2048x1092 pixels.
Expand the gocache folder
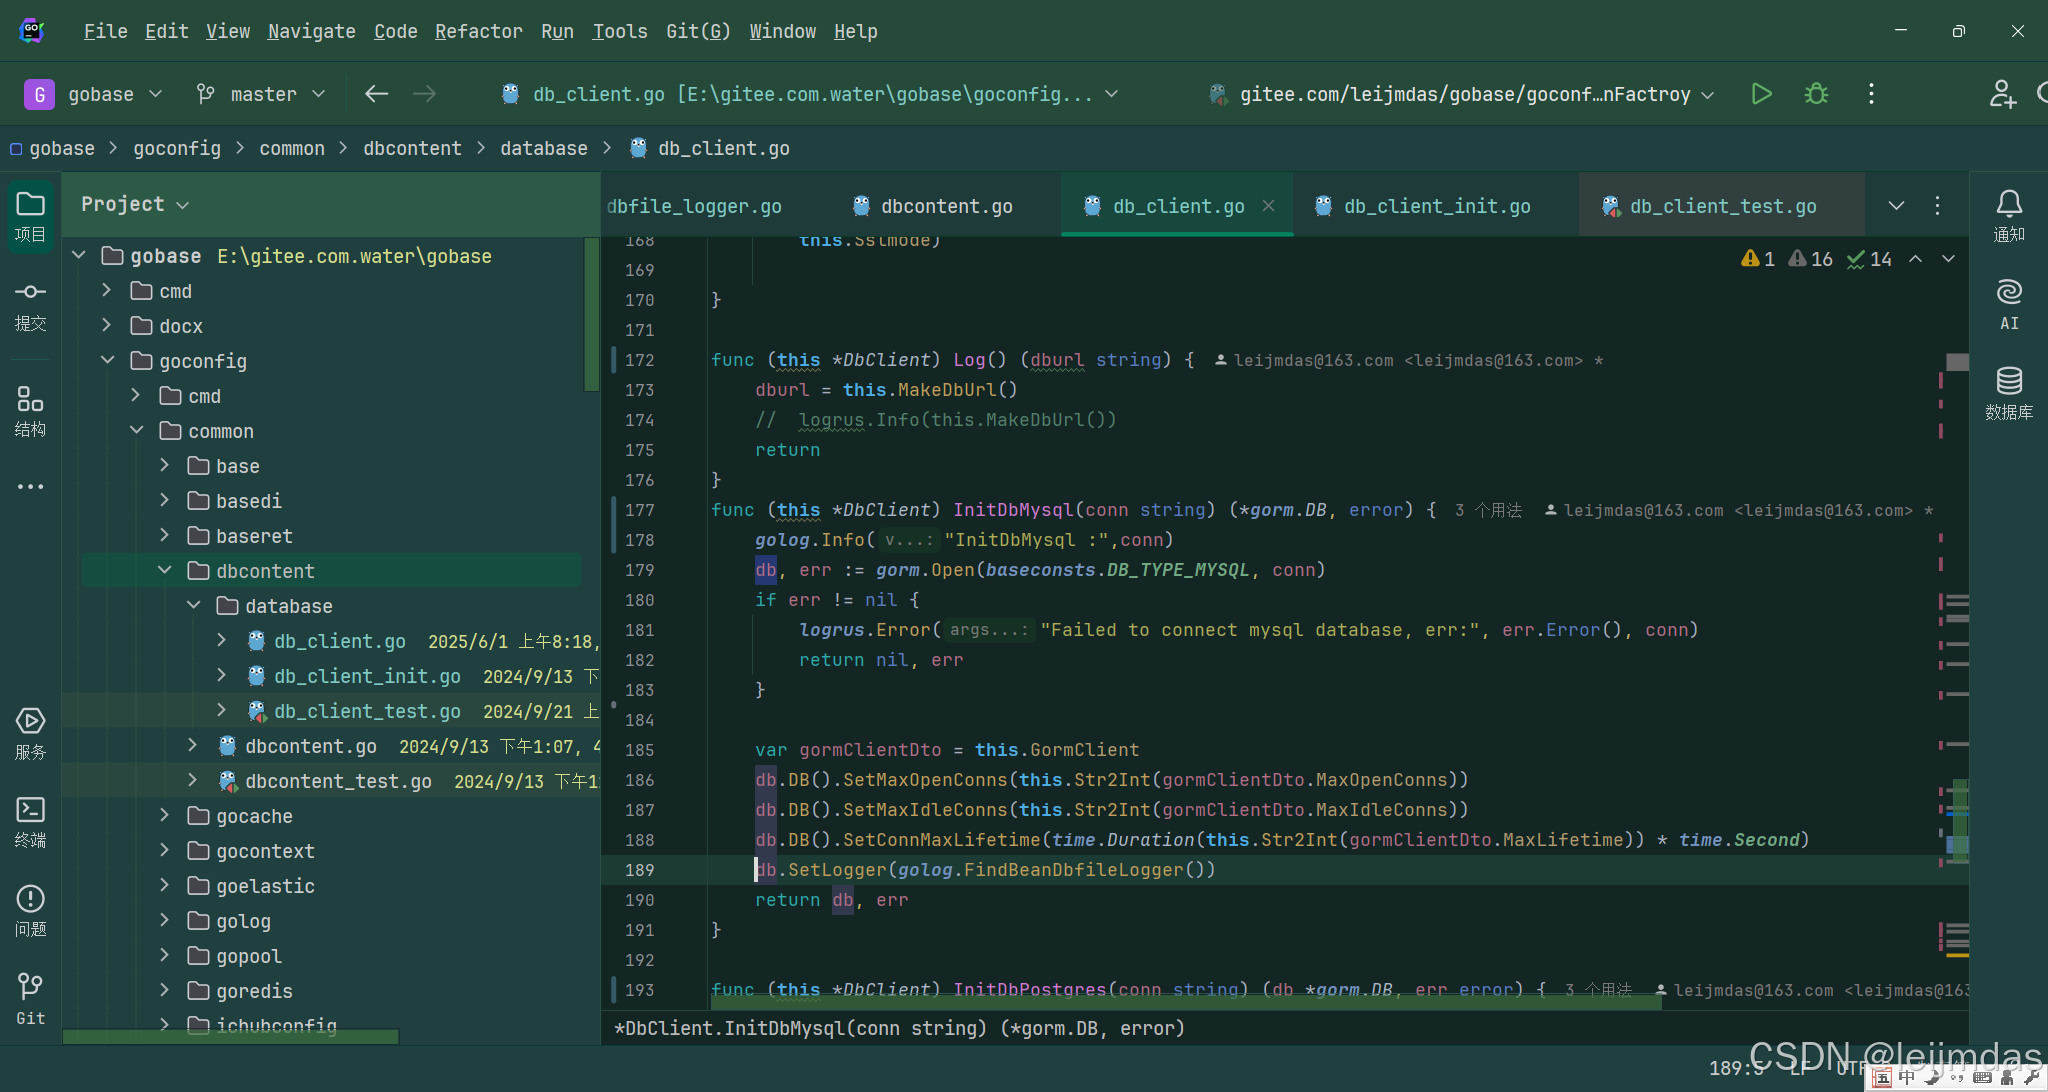[165, 815]
